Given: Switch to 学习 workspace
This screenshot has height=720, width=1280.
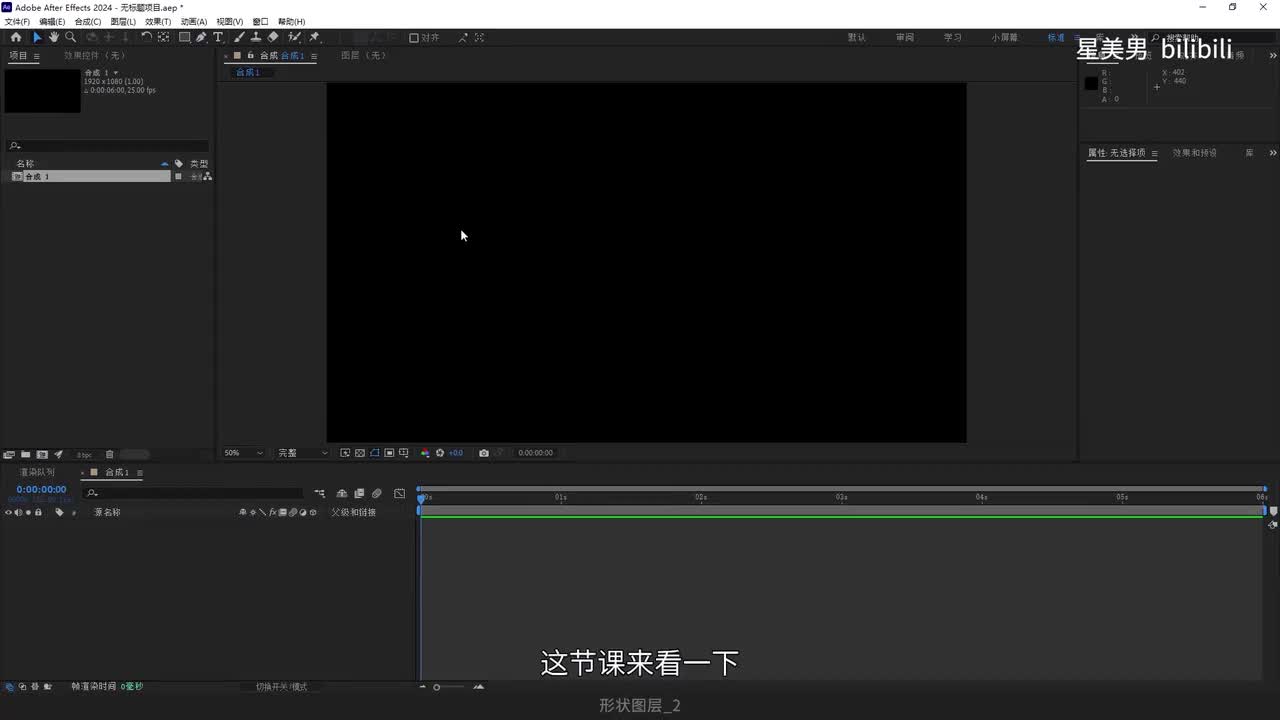Looking at the screenshot, I should pyautogui.click(x=953, y=37).
